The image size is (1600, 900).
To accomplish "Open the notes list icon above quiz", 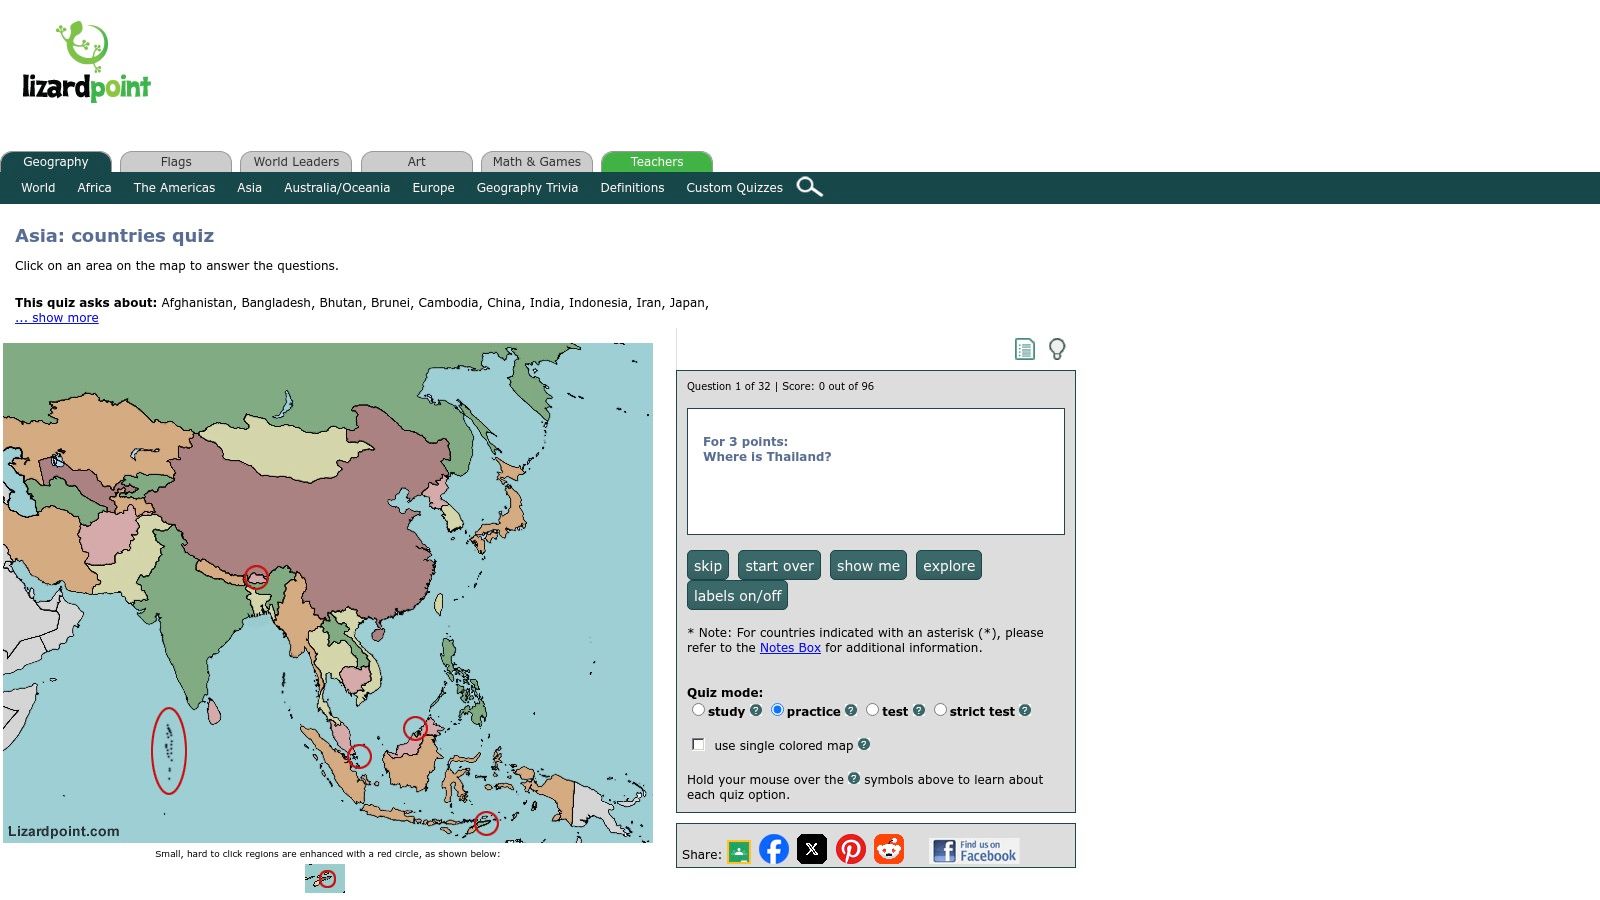I will click(1024, 349).
